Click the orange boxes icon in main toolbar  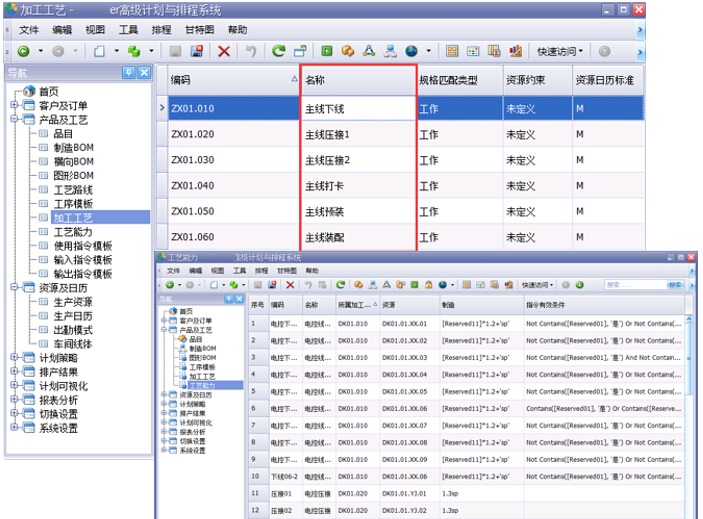click(x=348, y=52)
